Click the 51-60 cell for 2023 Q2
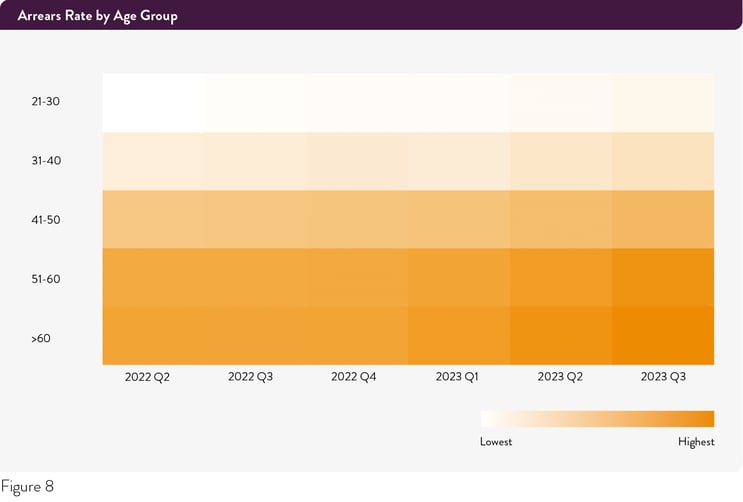The image size is (743, 502). pyautogui.click(x=561, y=277)
